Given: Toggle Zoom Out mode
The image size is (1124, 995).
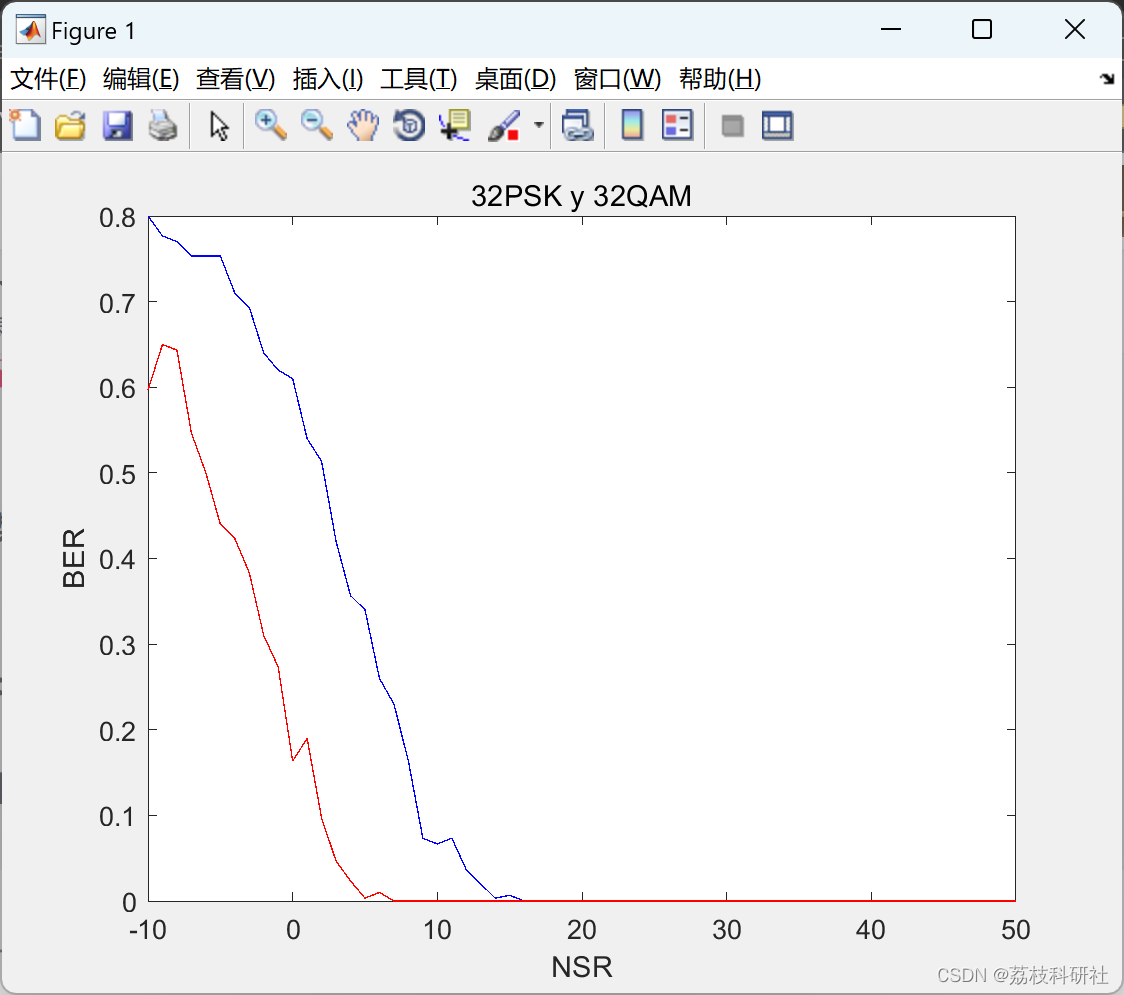Looking at the screenshot, I should [316, 125].
